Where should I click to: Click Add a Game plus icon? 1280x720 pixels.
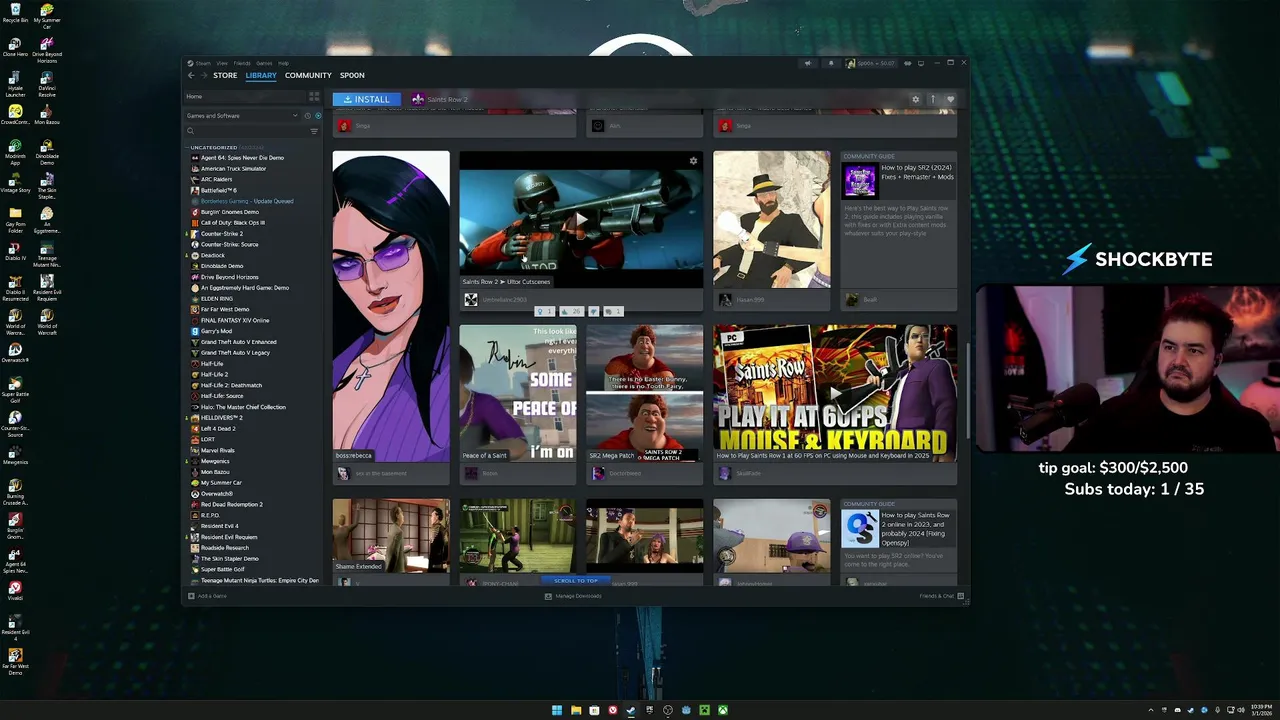(189, 596)
